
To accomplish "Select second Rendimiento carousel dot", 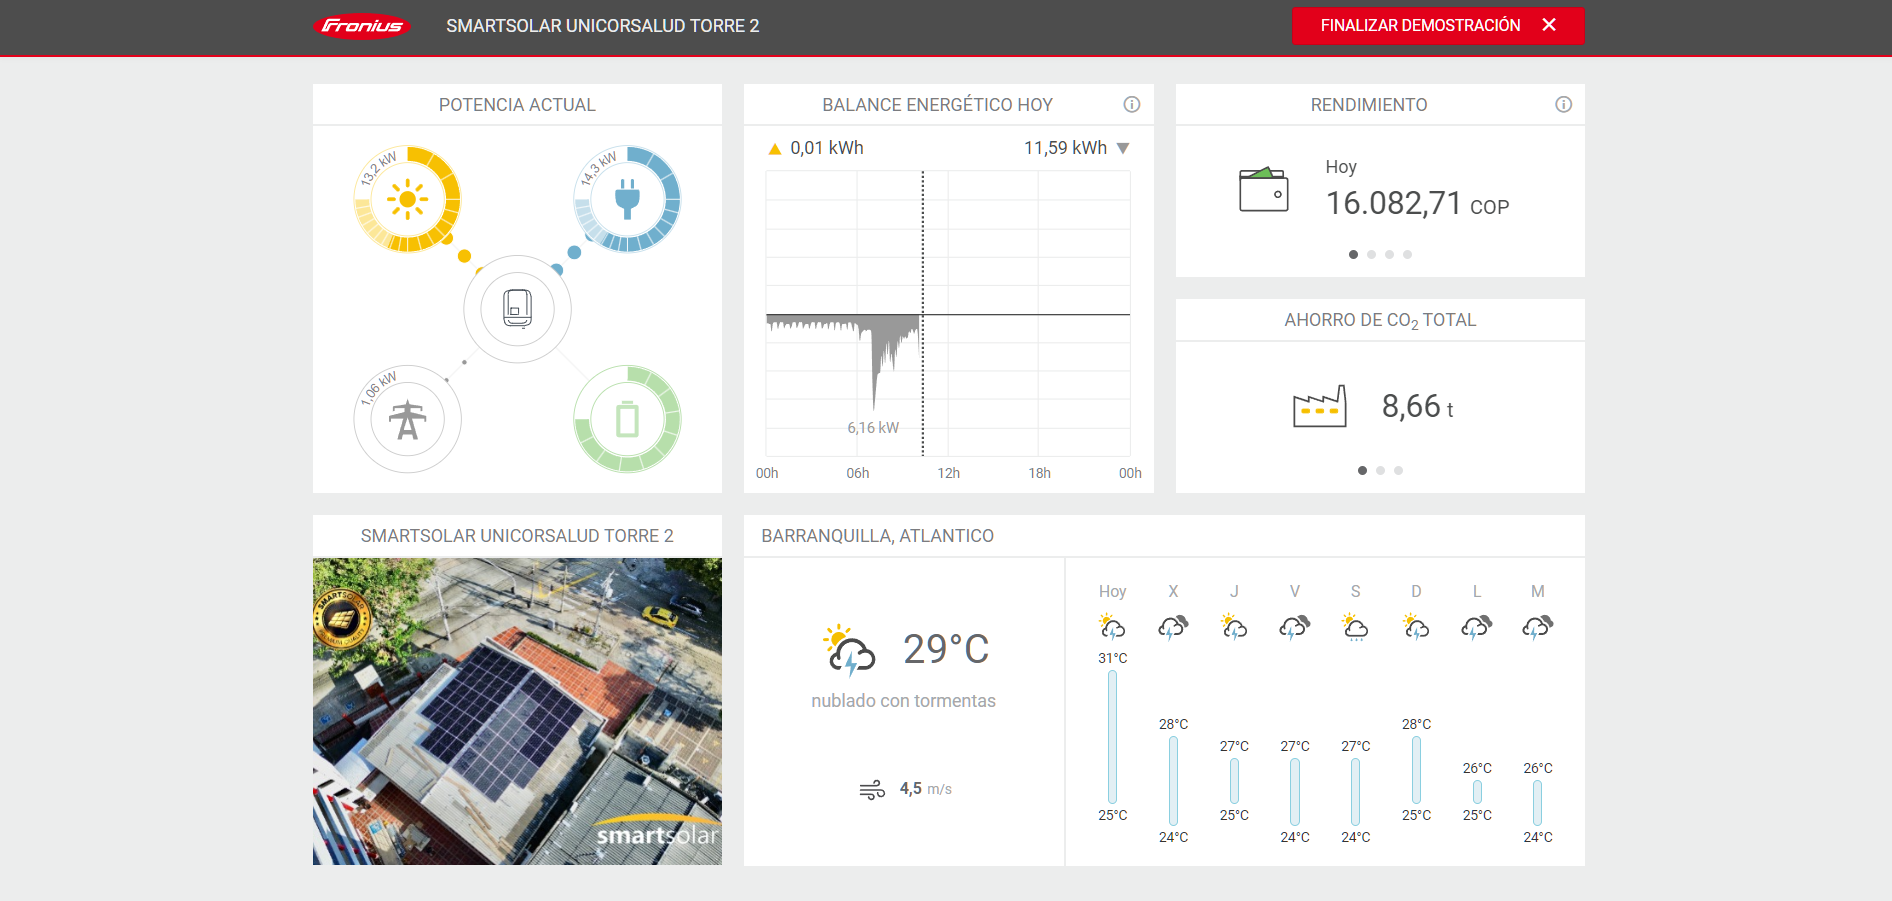I will (1371, 255).
